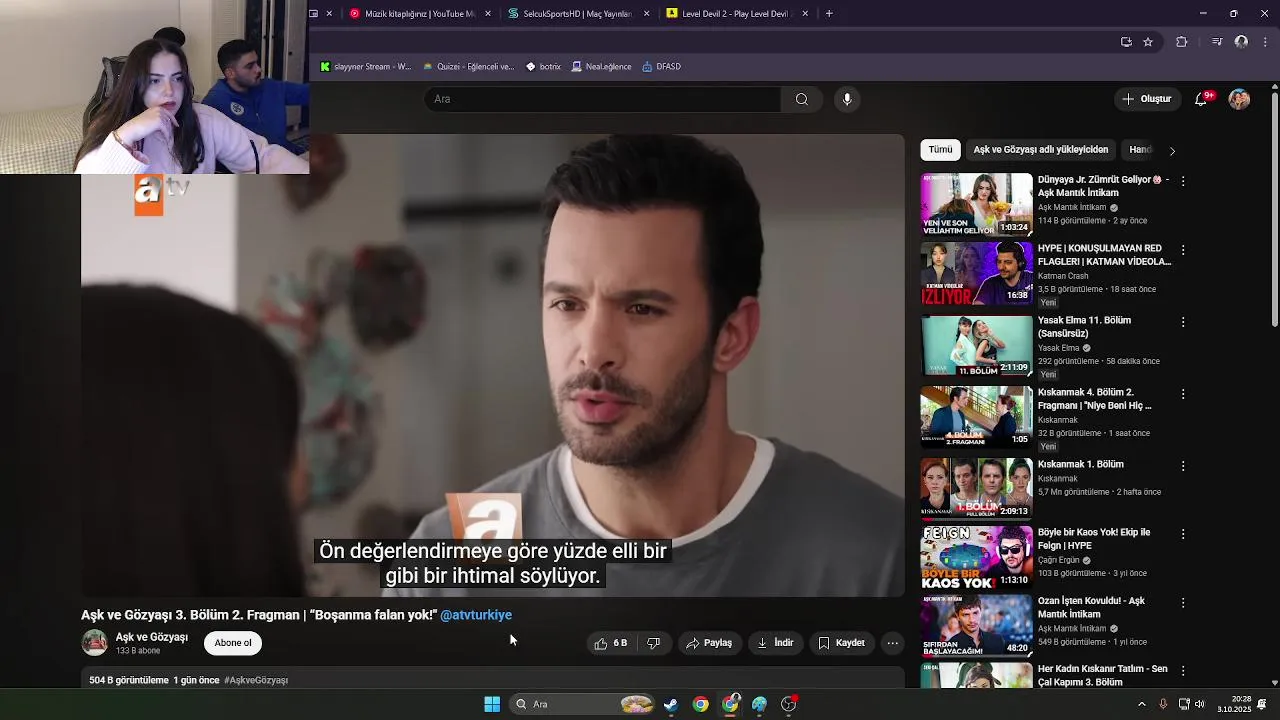Image resolution: width=1280 pixels, height=720 pixels.
Task: Open the DFASD bookmark folder
Action: 662,67
